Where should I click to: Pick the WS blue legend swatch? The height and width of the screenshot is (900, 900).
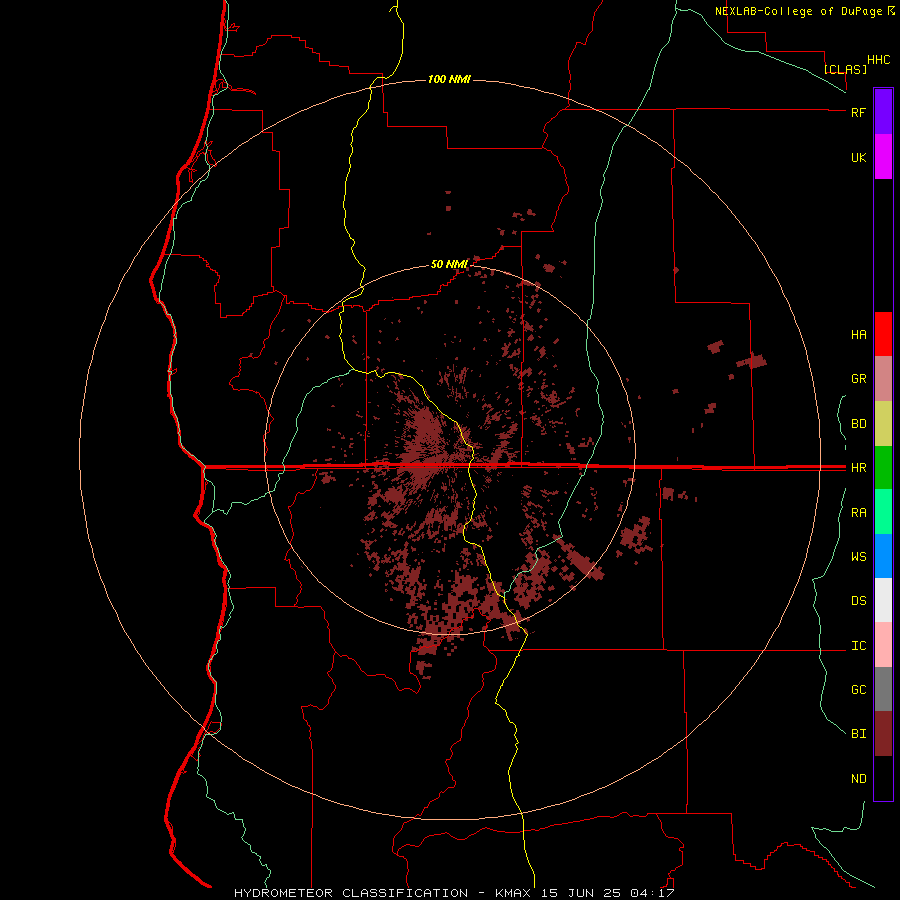tap(883, 556)
